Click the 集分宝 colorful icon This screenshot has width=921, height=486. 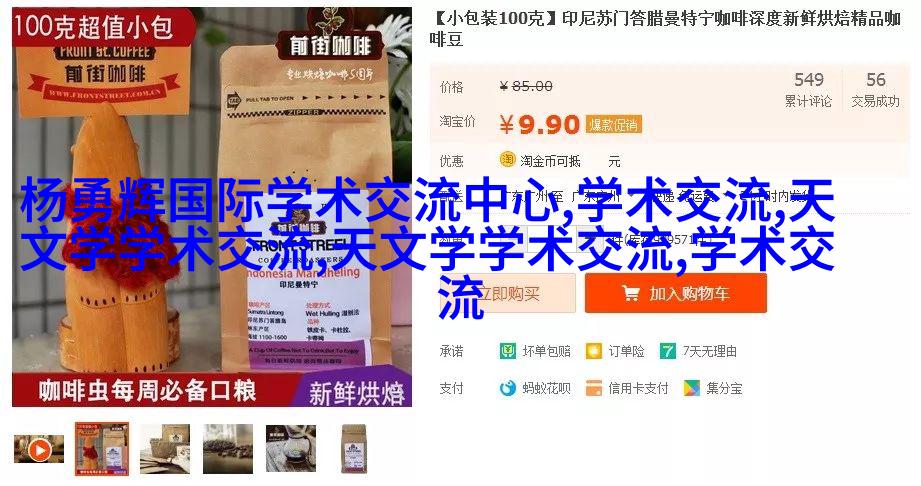[x=692, y=388]
